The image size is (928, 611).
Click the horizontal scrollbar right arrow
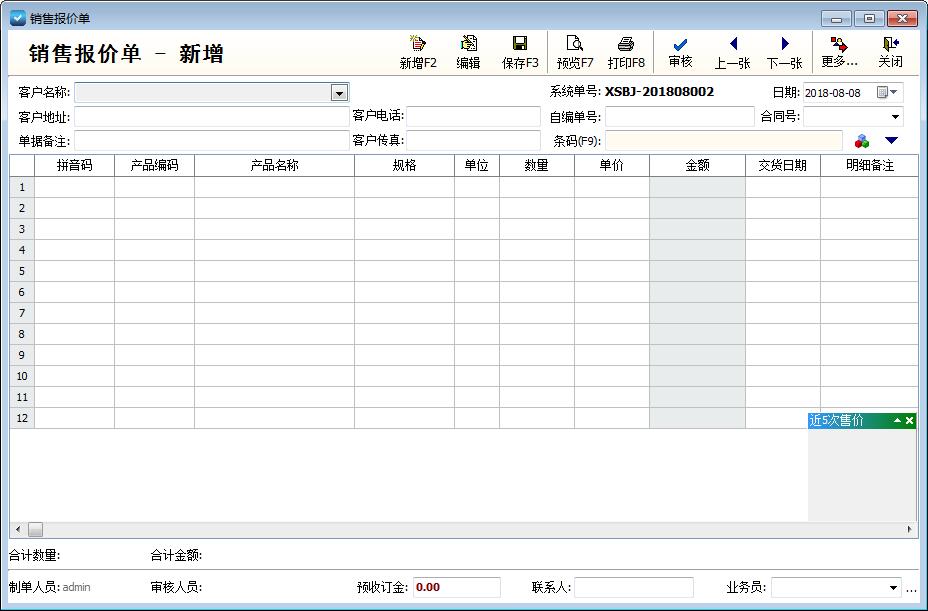(x=910, y=529)
